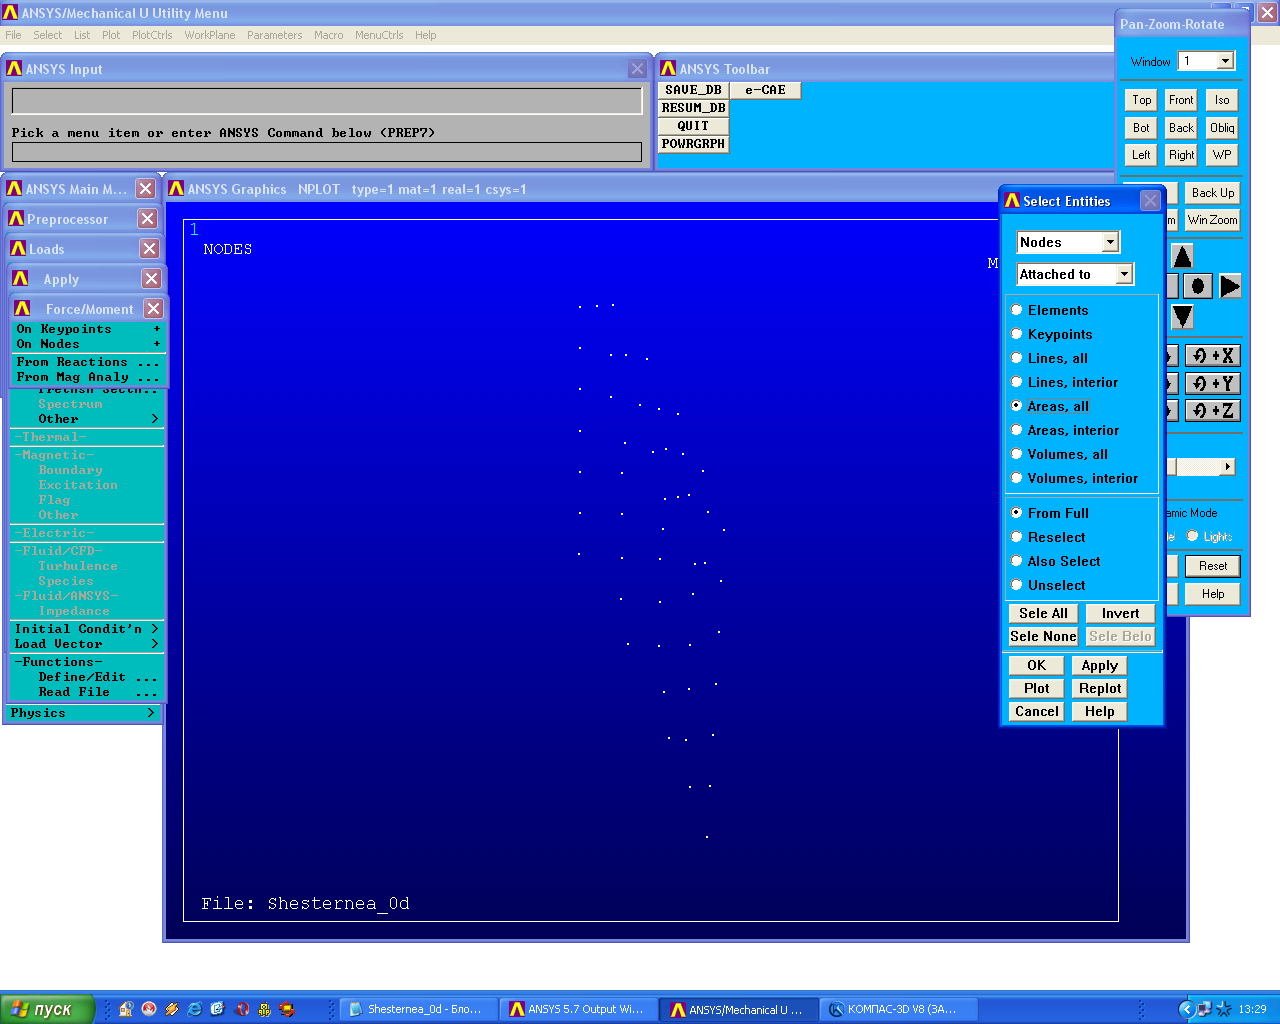Switch to Shesternea_0d Notepad taskbar item
The image size is (1280, 1024).
tap(418, 1009)
